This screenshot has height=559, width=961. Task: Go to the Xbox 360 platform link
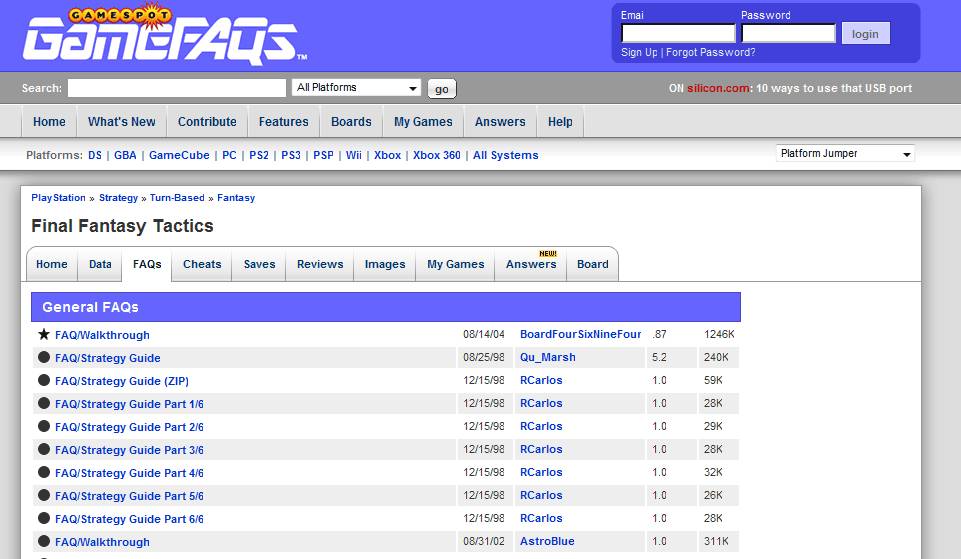click(x=436, y=155)
